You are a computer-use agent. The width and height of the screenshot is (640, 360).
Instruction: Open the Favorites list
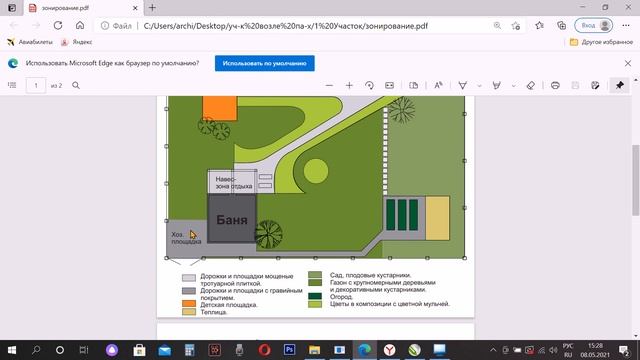(540, 25)
